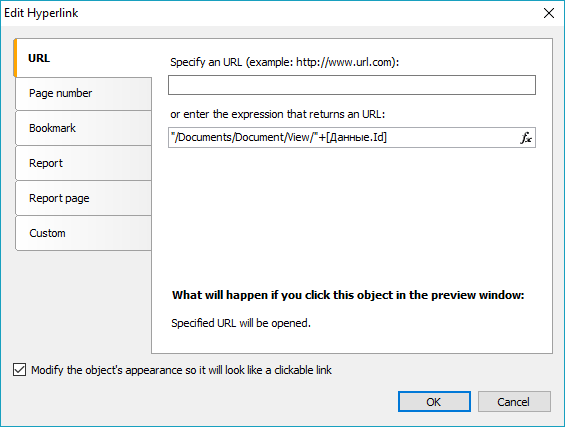Click the 'or enter the expression' label
This screenshot has height=427, width=565.
(277, 114)
